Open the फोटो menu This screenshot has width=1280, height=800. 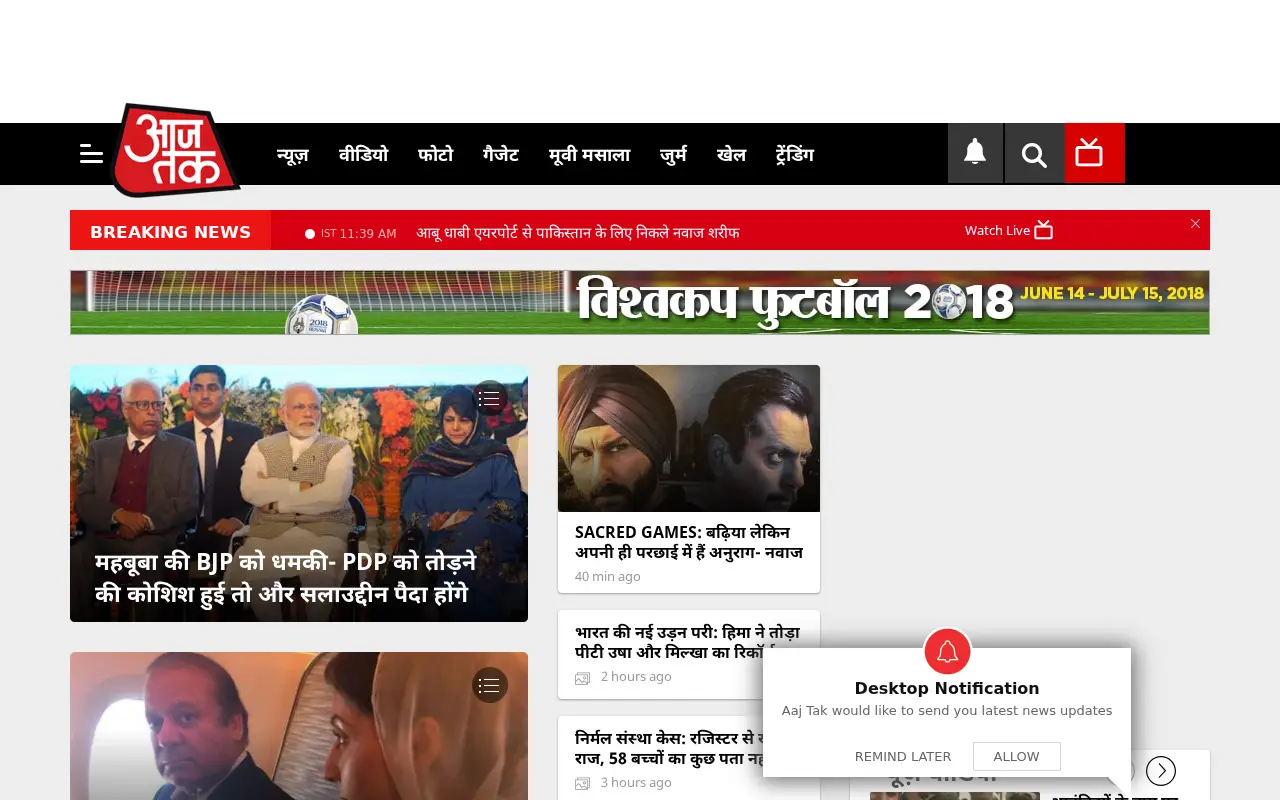[435, 155]
